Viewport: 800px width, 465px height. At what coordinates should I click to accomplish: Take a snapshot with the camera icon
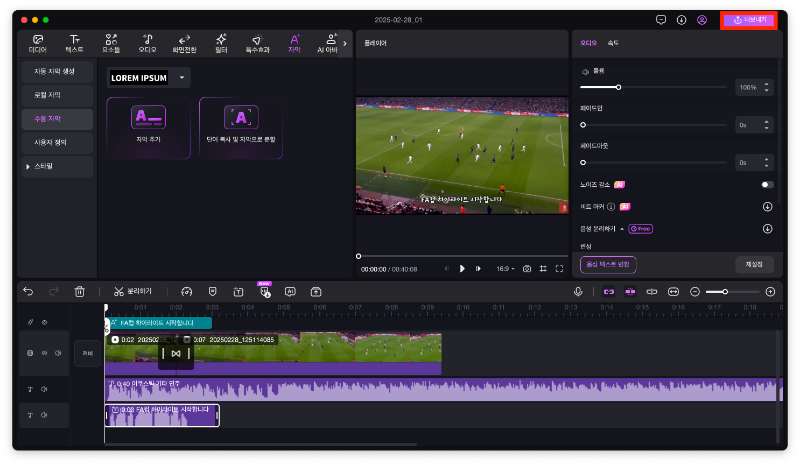(x=527, y=268)
